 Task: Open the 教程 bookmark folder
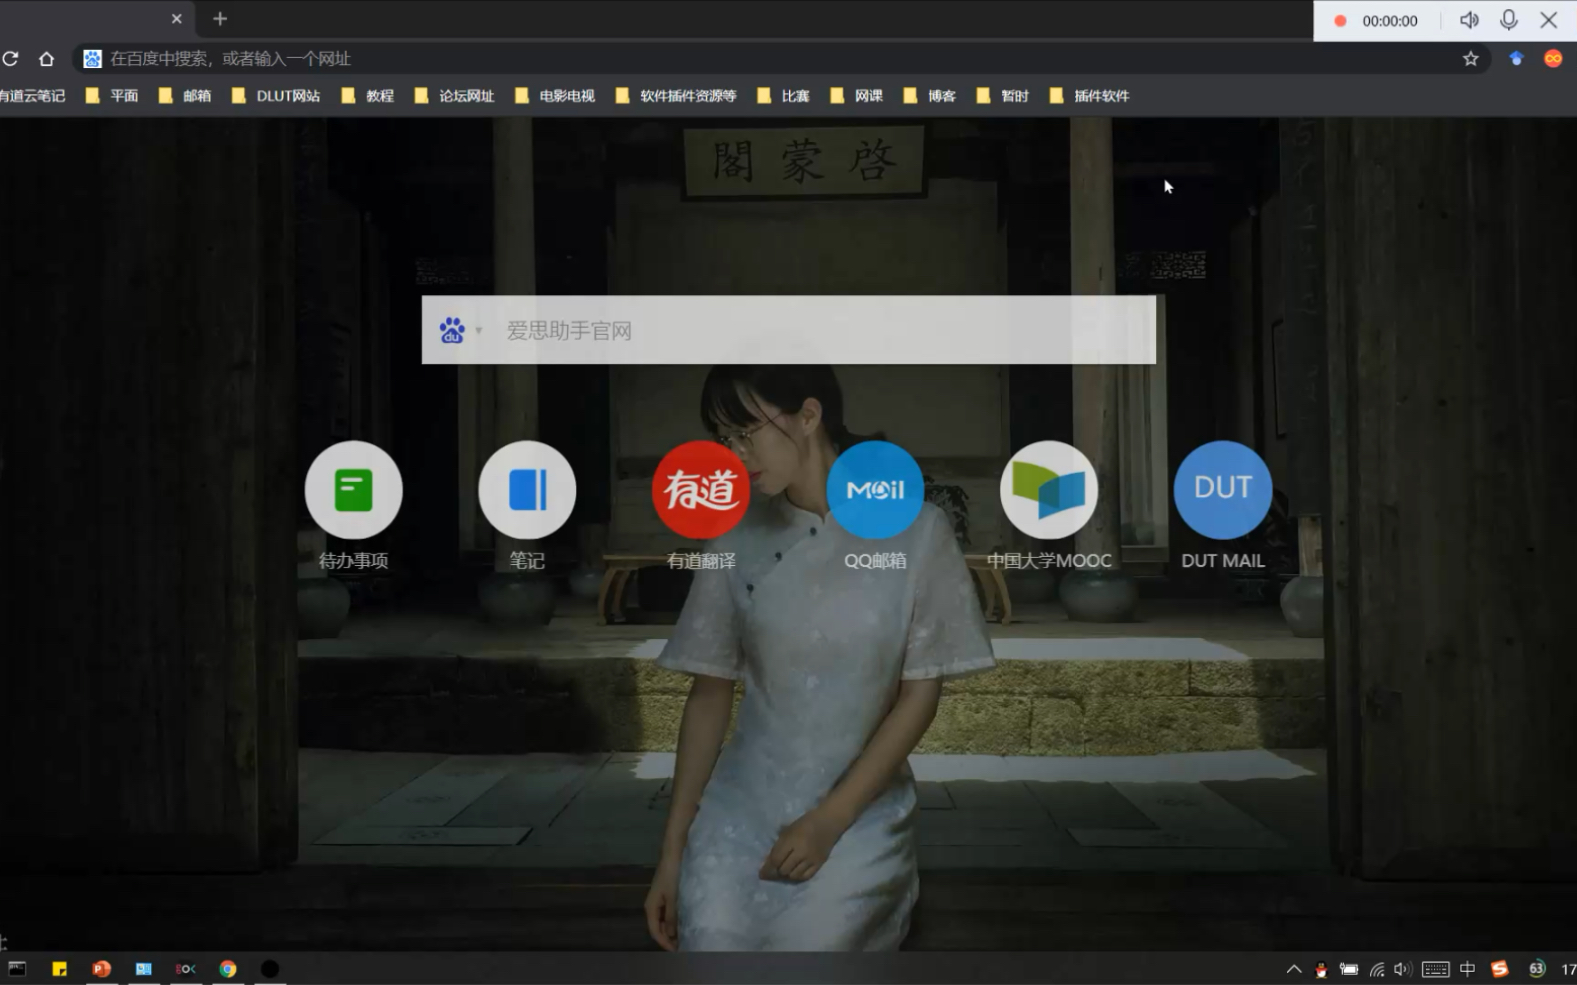(368, 96)
